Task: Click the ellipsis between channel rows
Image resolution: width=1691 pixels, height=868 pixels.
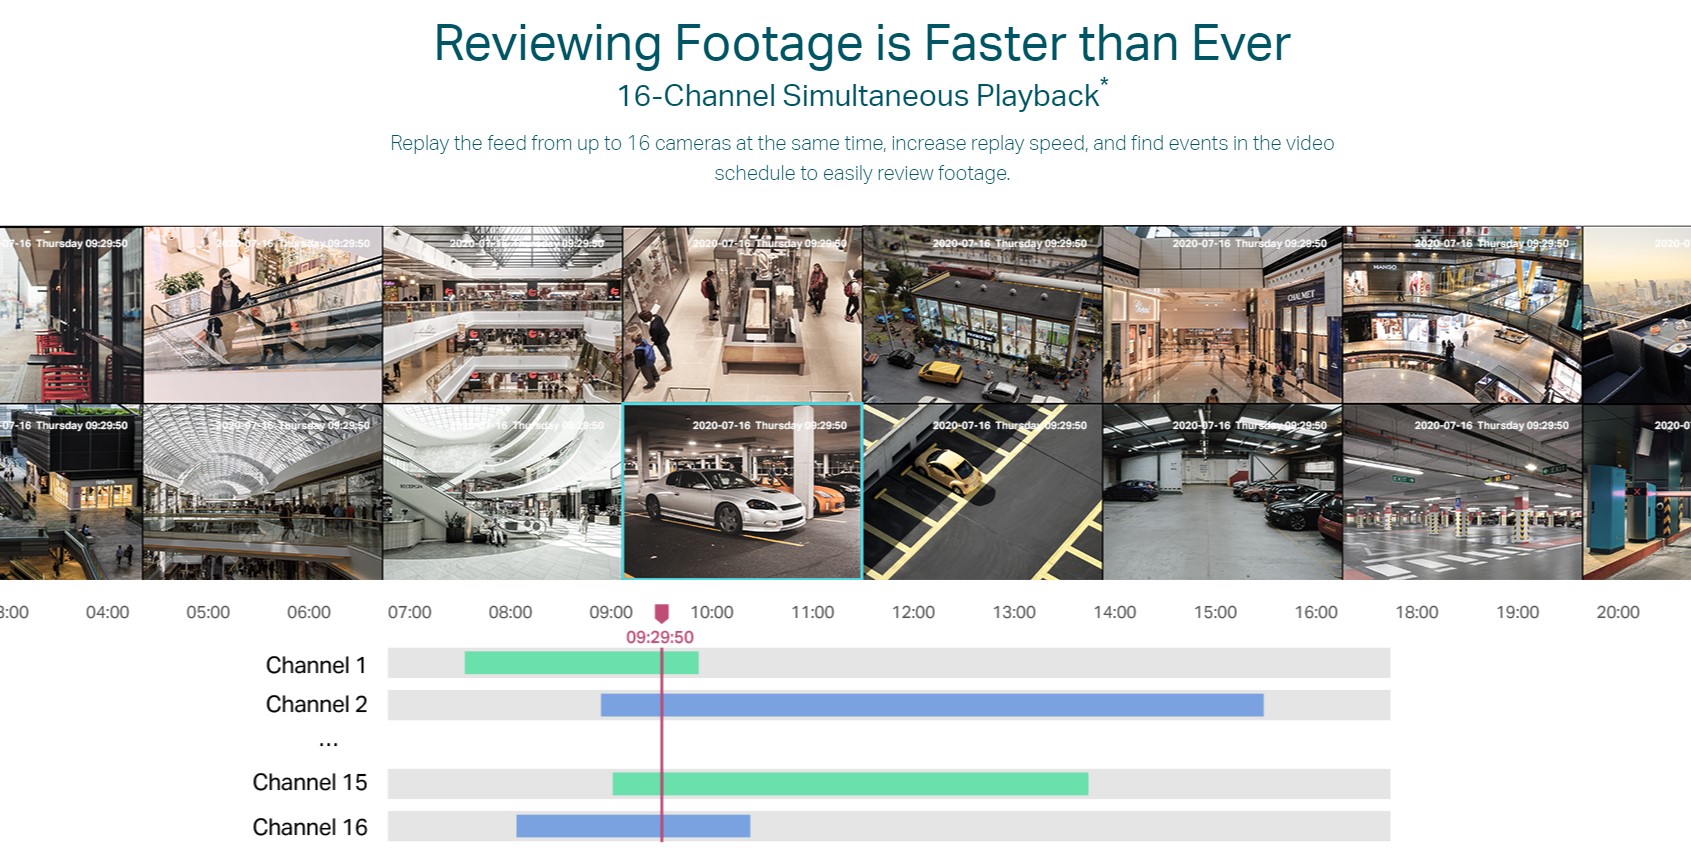Action: (x=329, y=744)
